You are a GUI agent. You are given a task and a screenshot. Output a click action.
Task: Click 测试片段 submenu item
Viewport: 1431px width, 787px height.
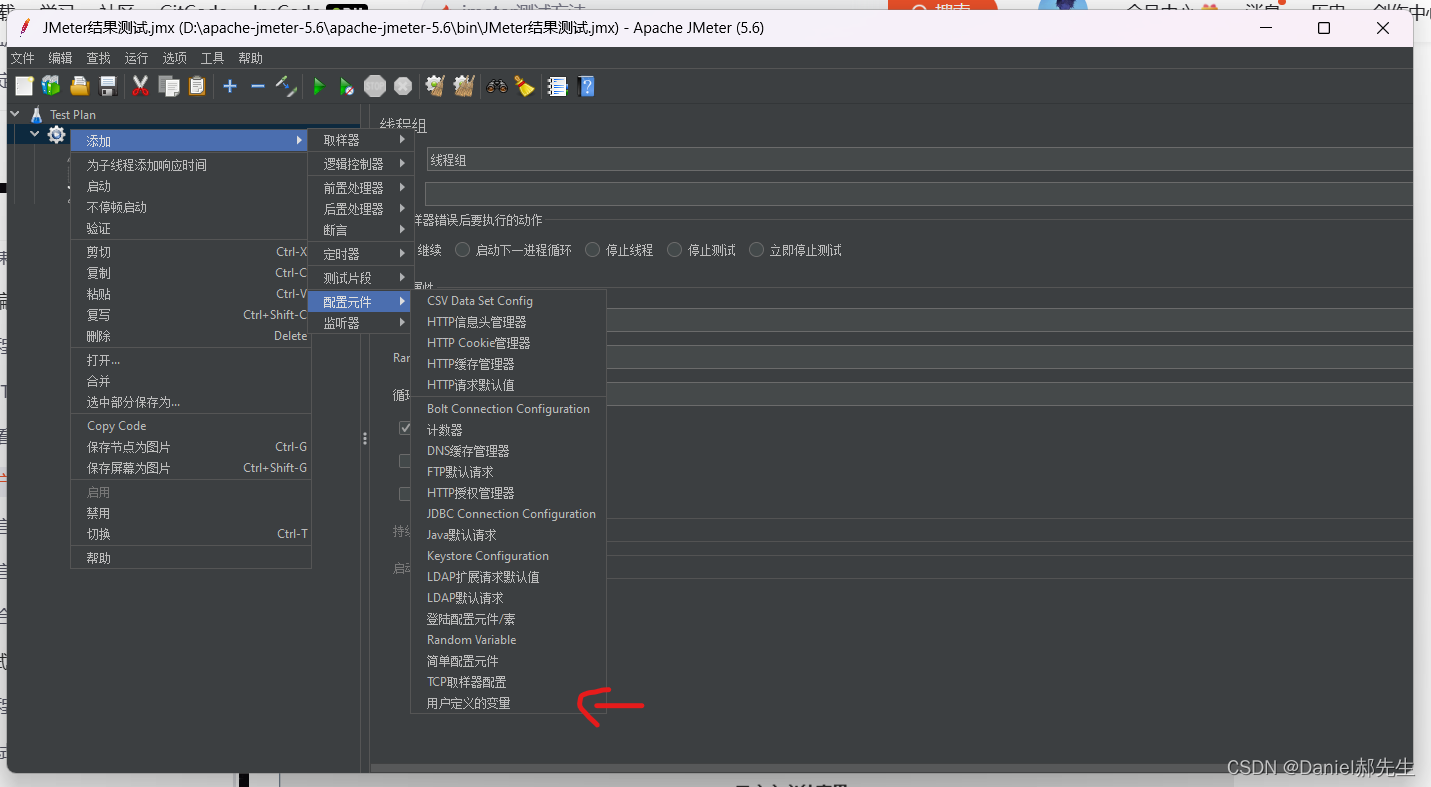coord(359,278)
